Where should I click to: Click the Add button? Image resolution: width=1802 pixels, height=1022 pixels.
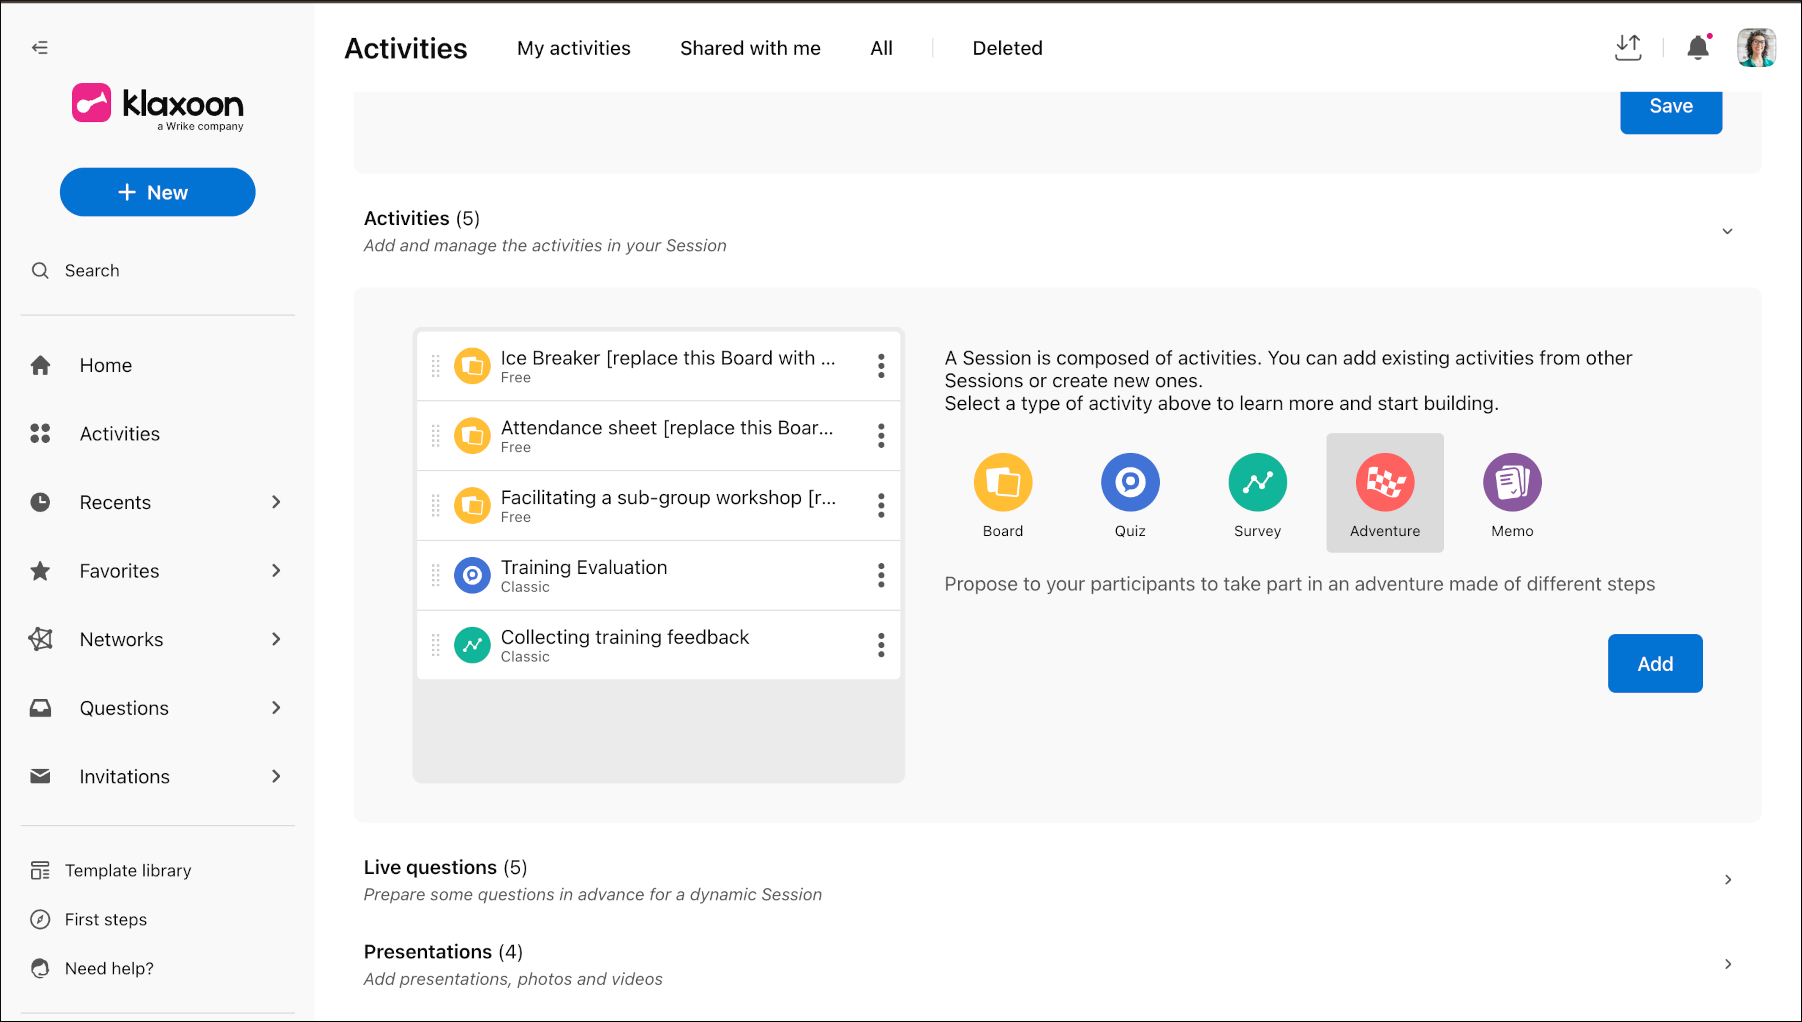coord(1655,663)
